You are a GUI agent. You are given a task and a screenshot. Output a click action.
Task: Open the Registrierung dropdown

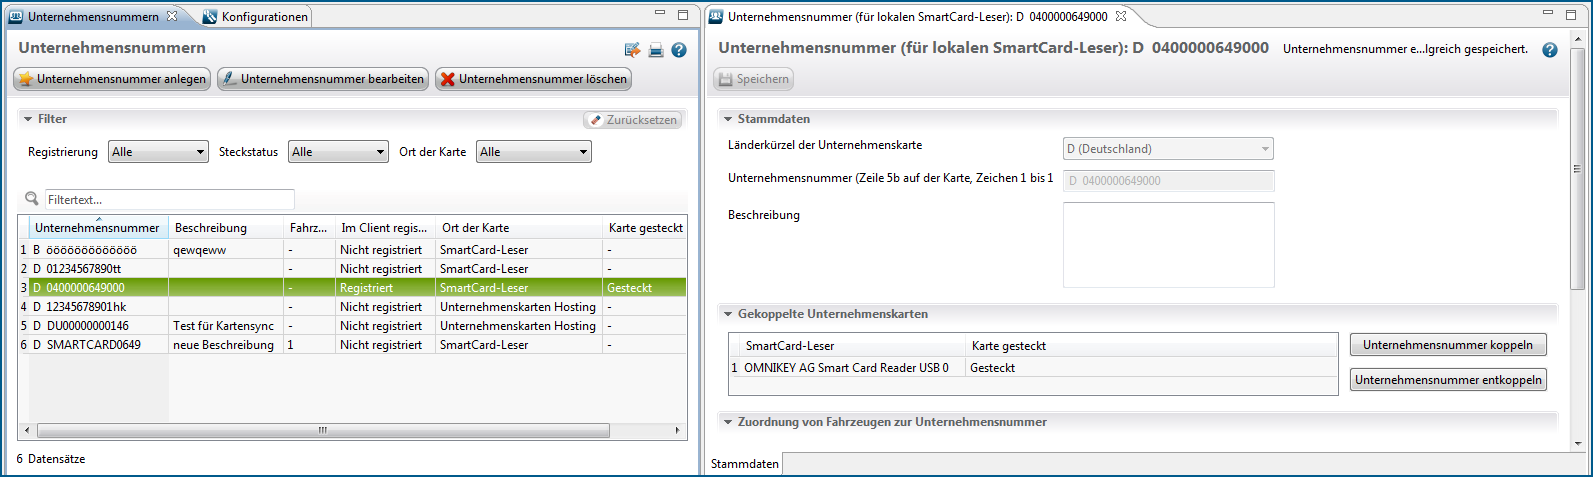[158, 152]
